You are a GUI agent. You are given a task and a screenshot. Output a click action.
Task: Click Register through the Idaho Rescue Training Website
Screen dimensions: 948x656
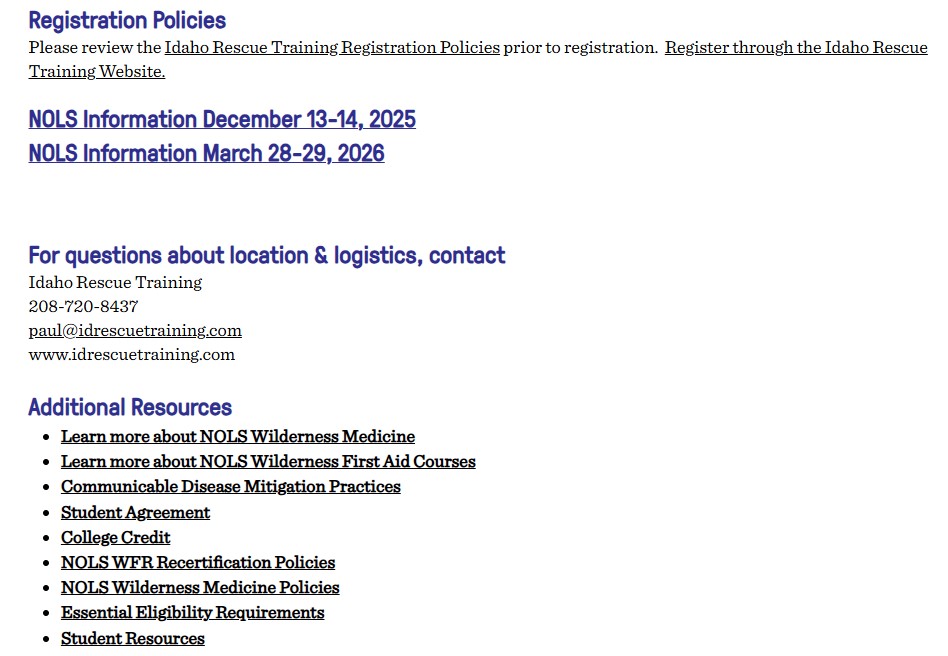click(x=795, y=48)
